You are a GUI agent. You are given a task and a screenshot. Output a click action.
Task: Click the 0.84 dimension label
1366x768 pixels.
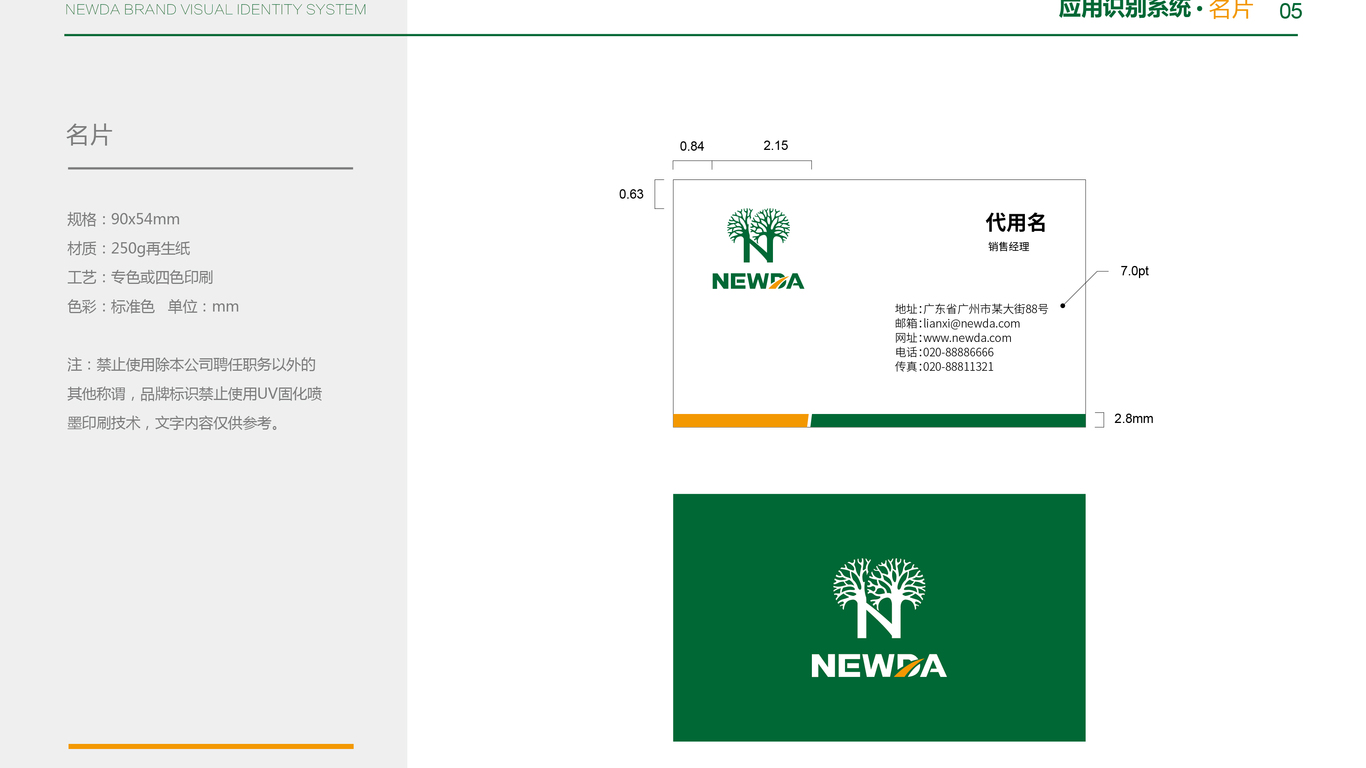pyautogui.click(x=692, y=146)
